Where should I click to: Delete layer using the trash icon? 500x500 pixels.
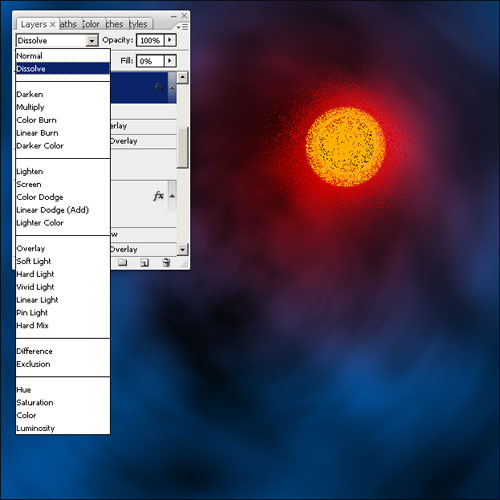pos(166,263)
